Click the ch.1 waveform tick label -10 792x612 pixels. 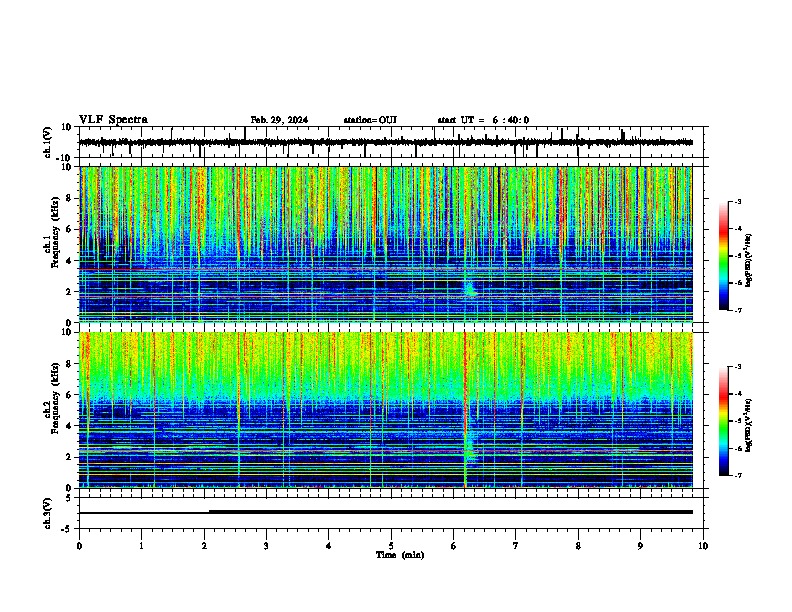click(65, 158)
